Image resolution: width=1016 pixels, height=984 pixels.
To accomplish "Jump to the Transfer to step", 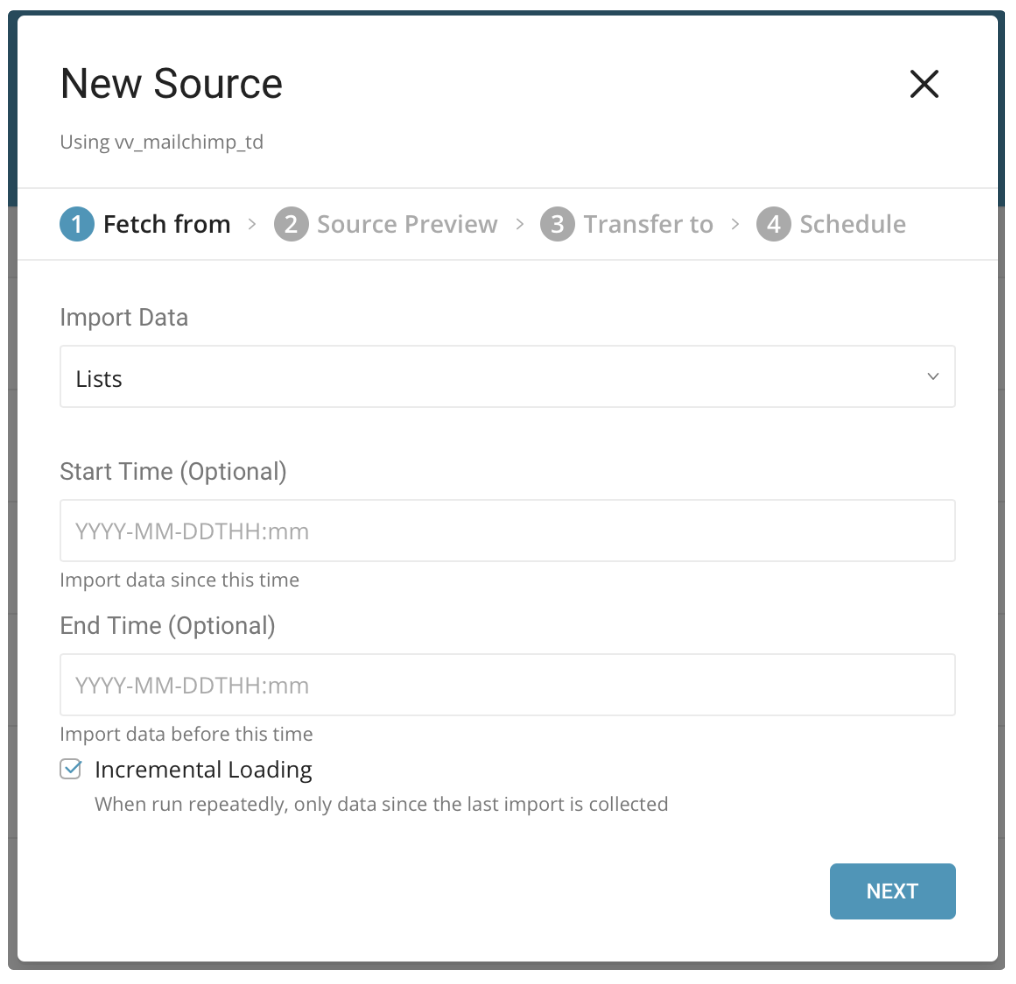I will coord(648,224).
